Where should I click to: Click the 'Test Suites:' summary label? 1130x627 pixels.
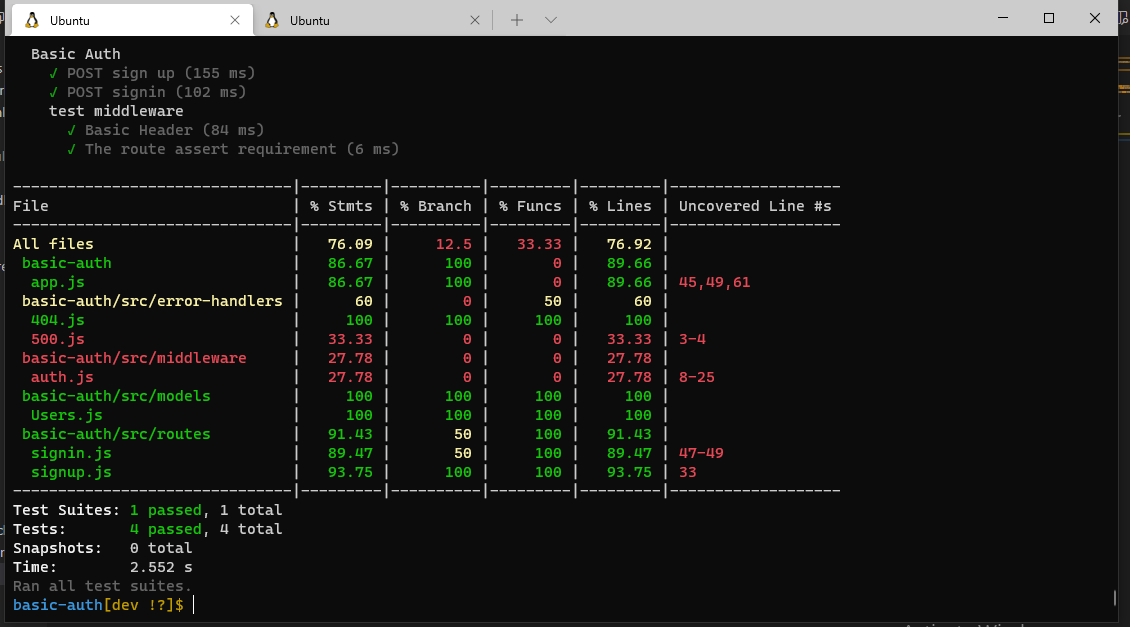tap(66, 510)
